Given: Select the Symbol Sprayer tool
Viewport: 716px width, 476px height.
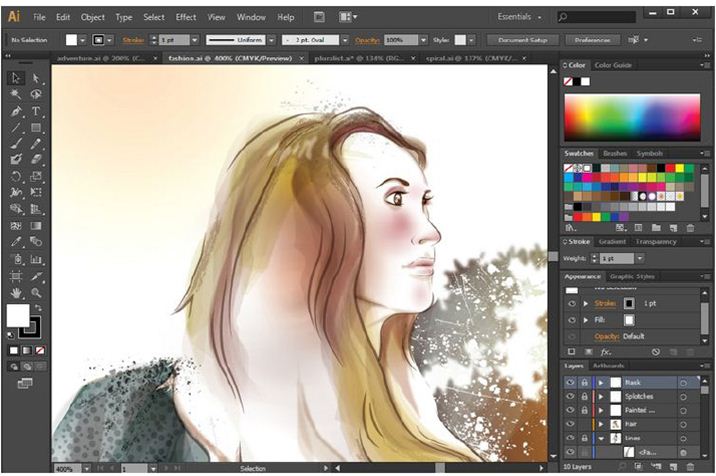Looking at the screenshot, I should tap(16, 259).
